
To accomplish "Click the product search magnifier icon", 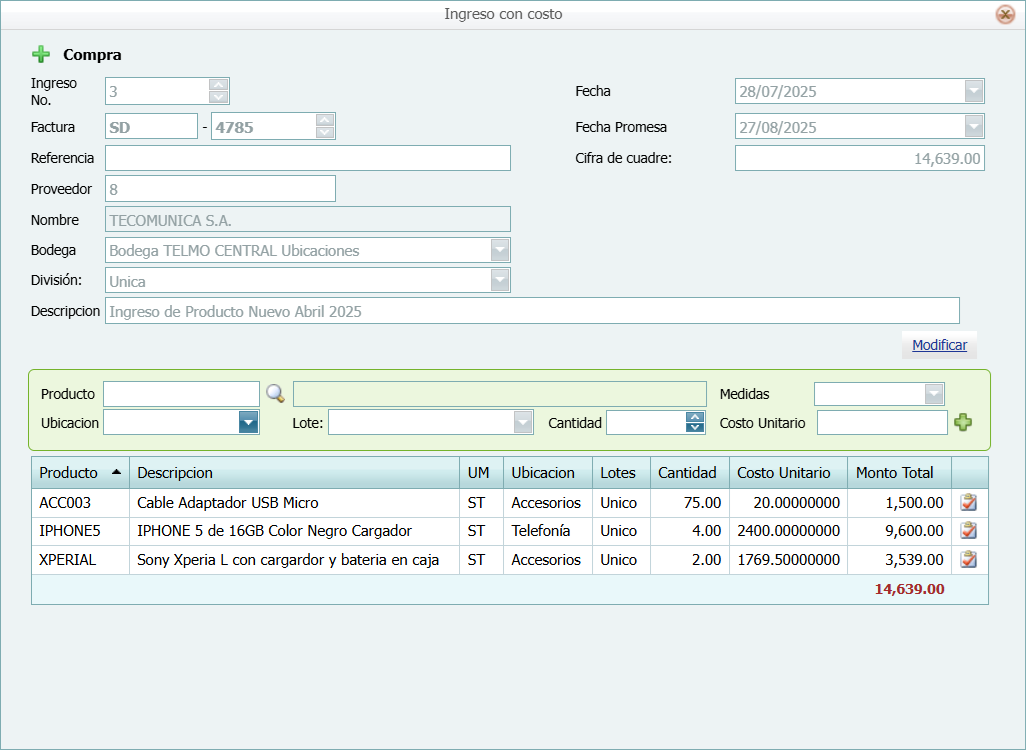I will (275, 393).
